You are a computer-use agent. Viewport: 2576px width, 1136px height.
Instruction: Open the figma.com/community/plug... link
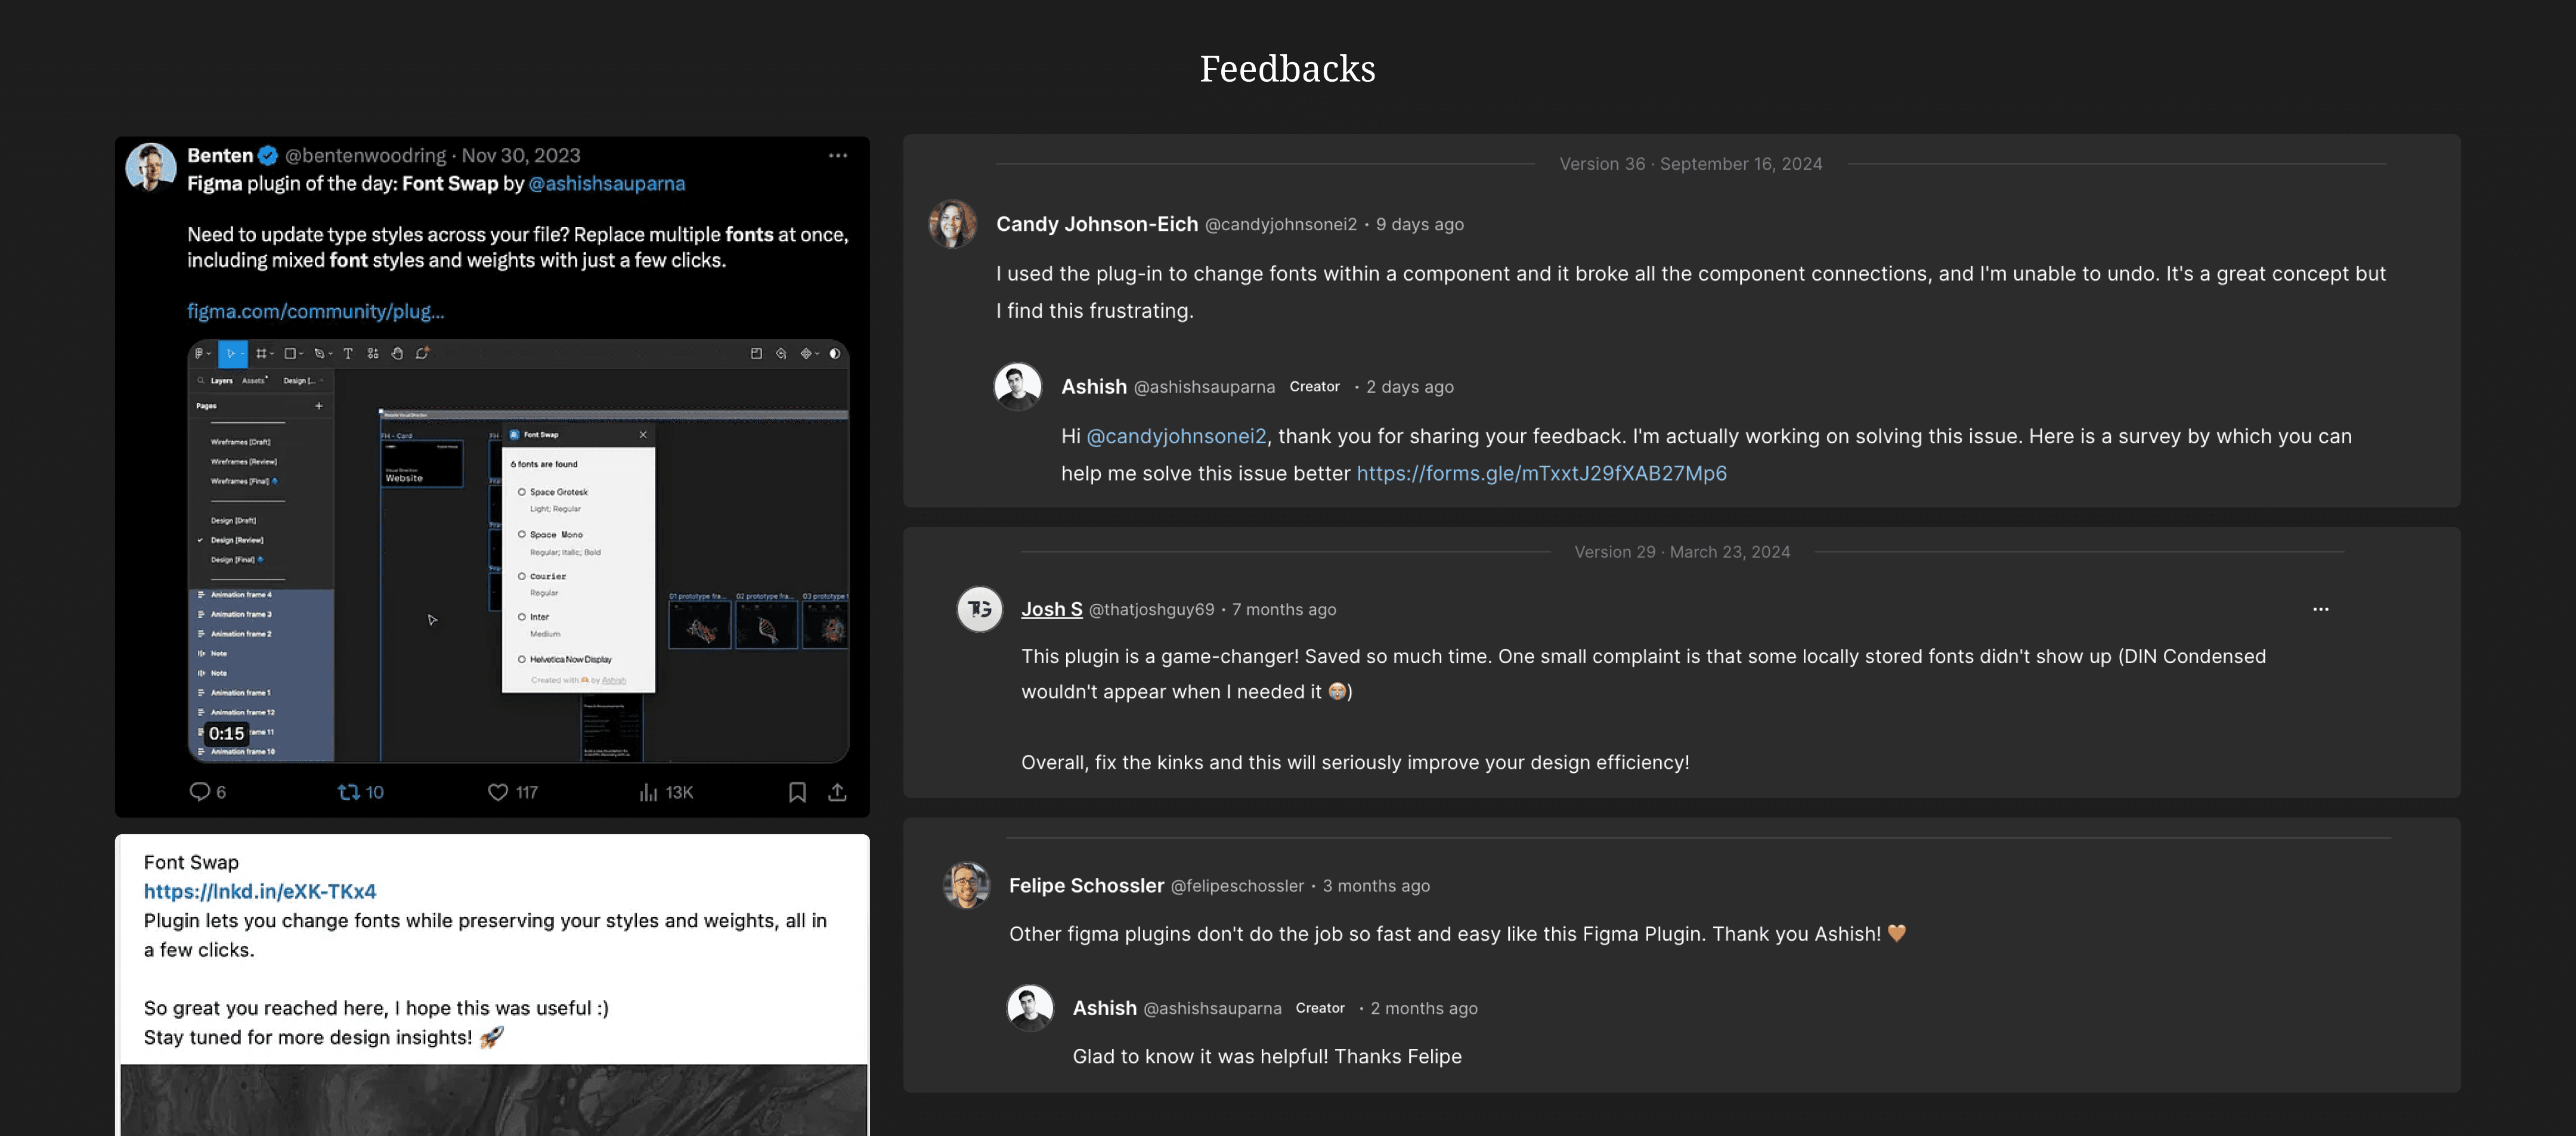[316, 311]
